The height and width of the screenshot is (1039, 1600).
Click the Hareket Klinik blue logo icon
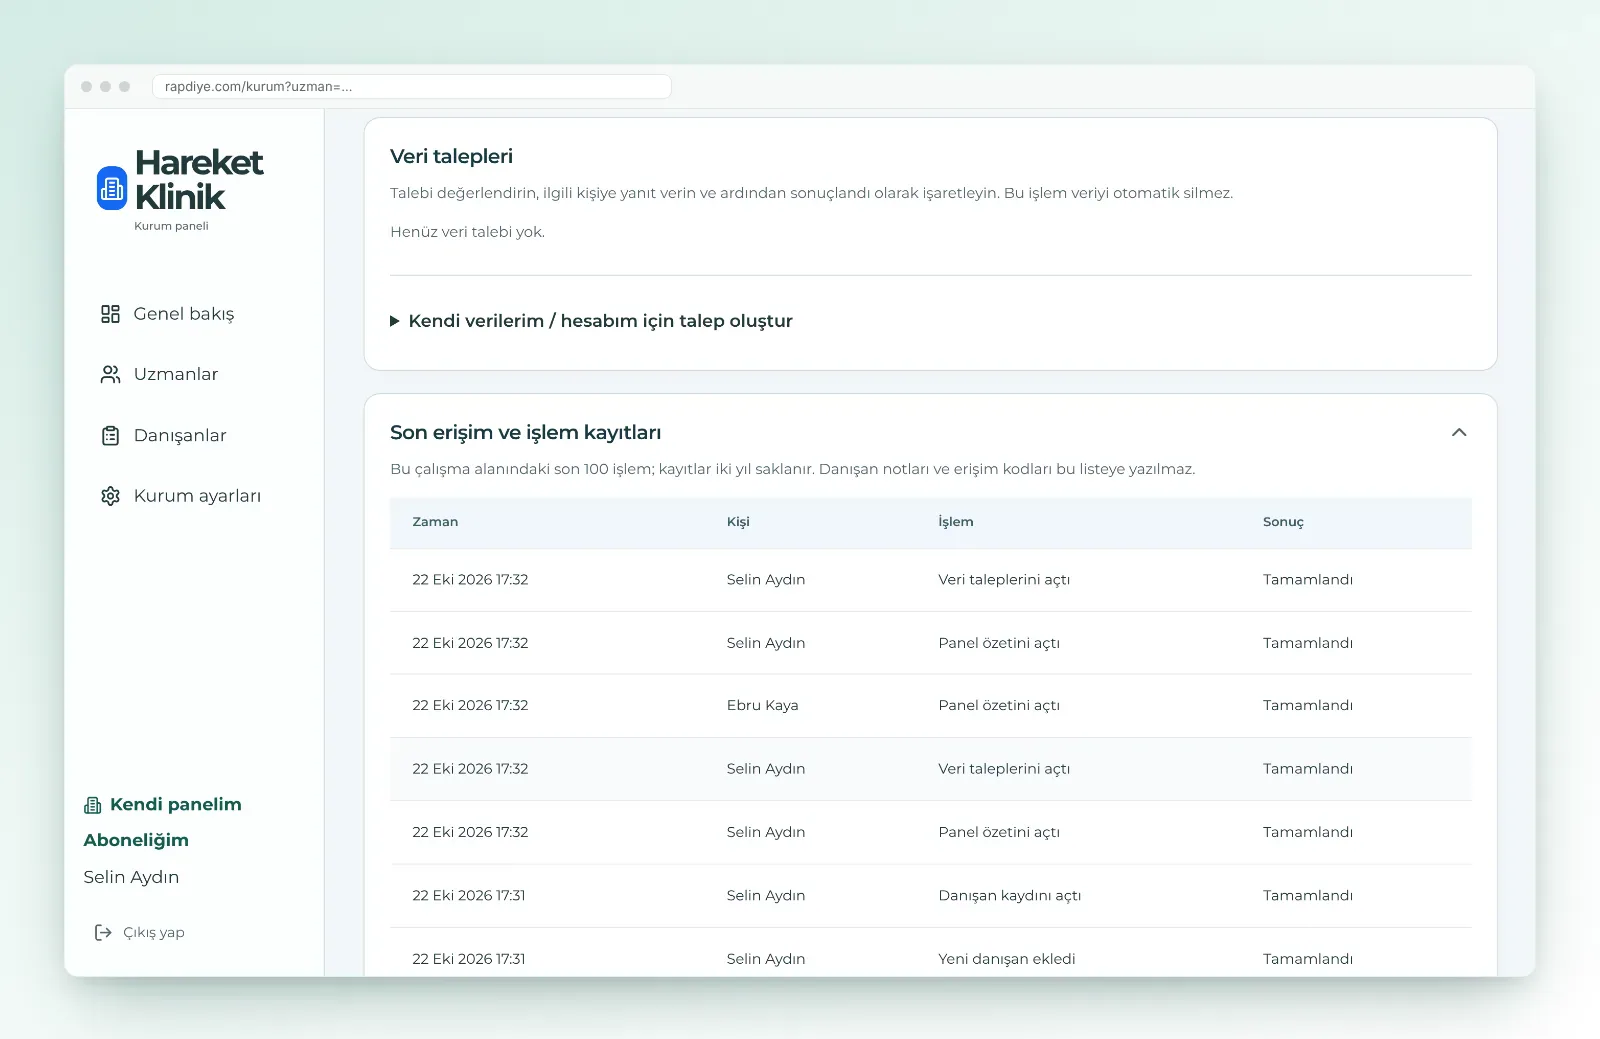coord(112,188)
